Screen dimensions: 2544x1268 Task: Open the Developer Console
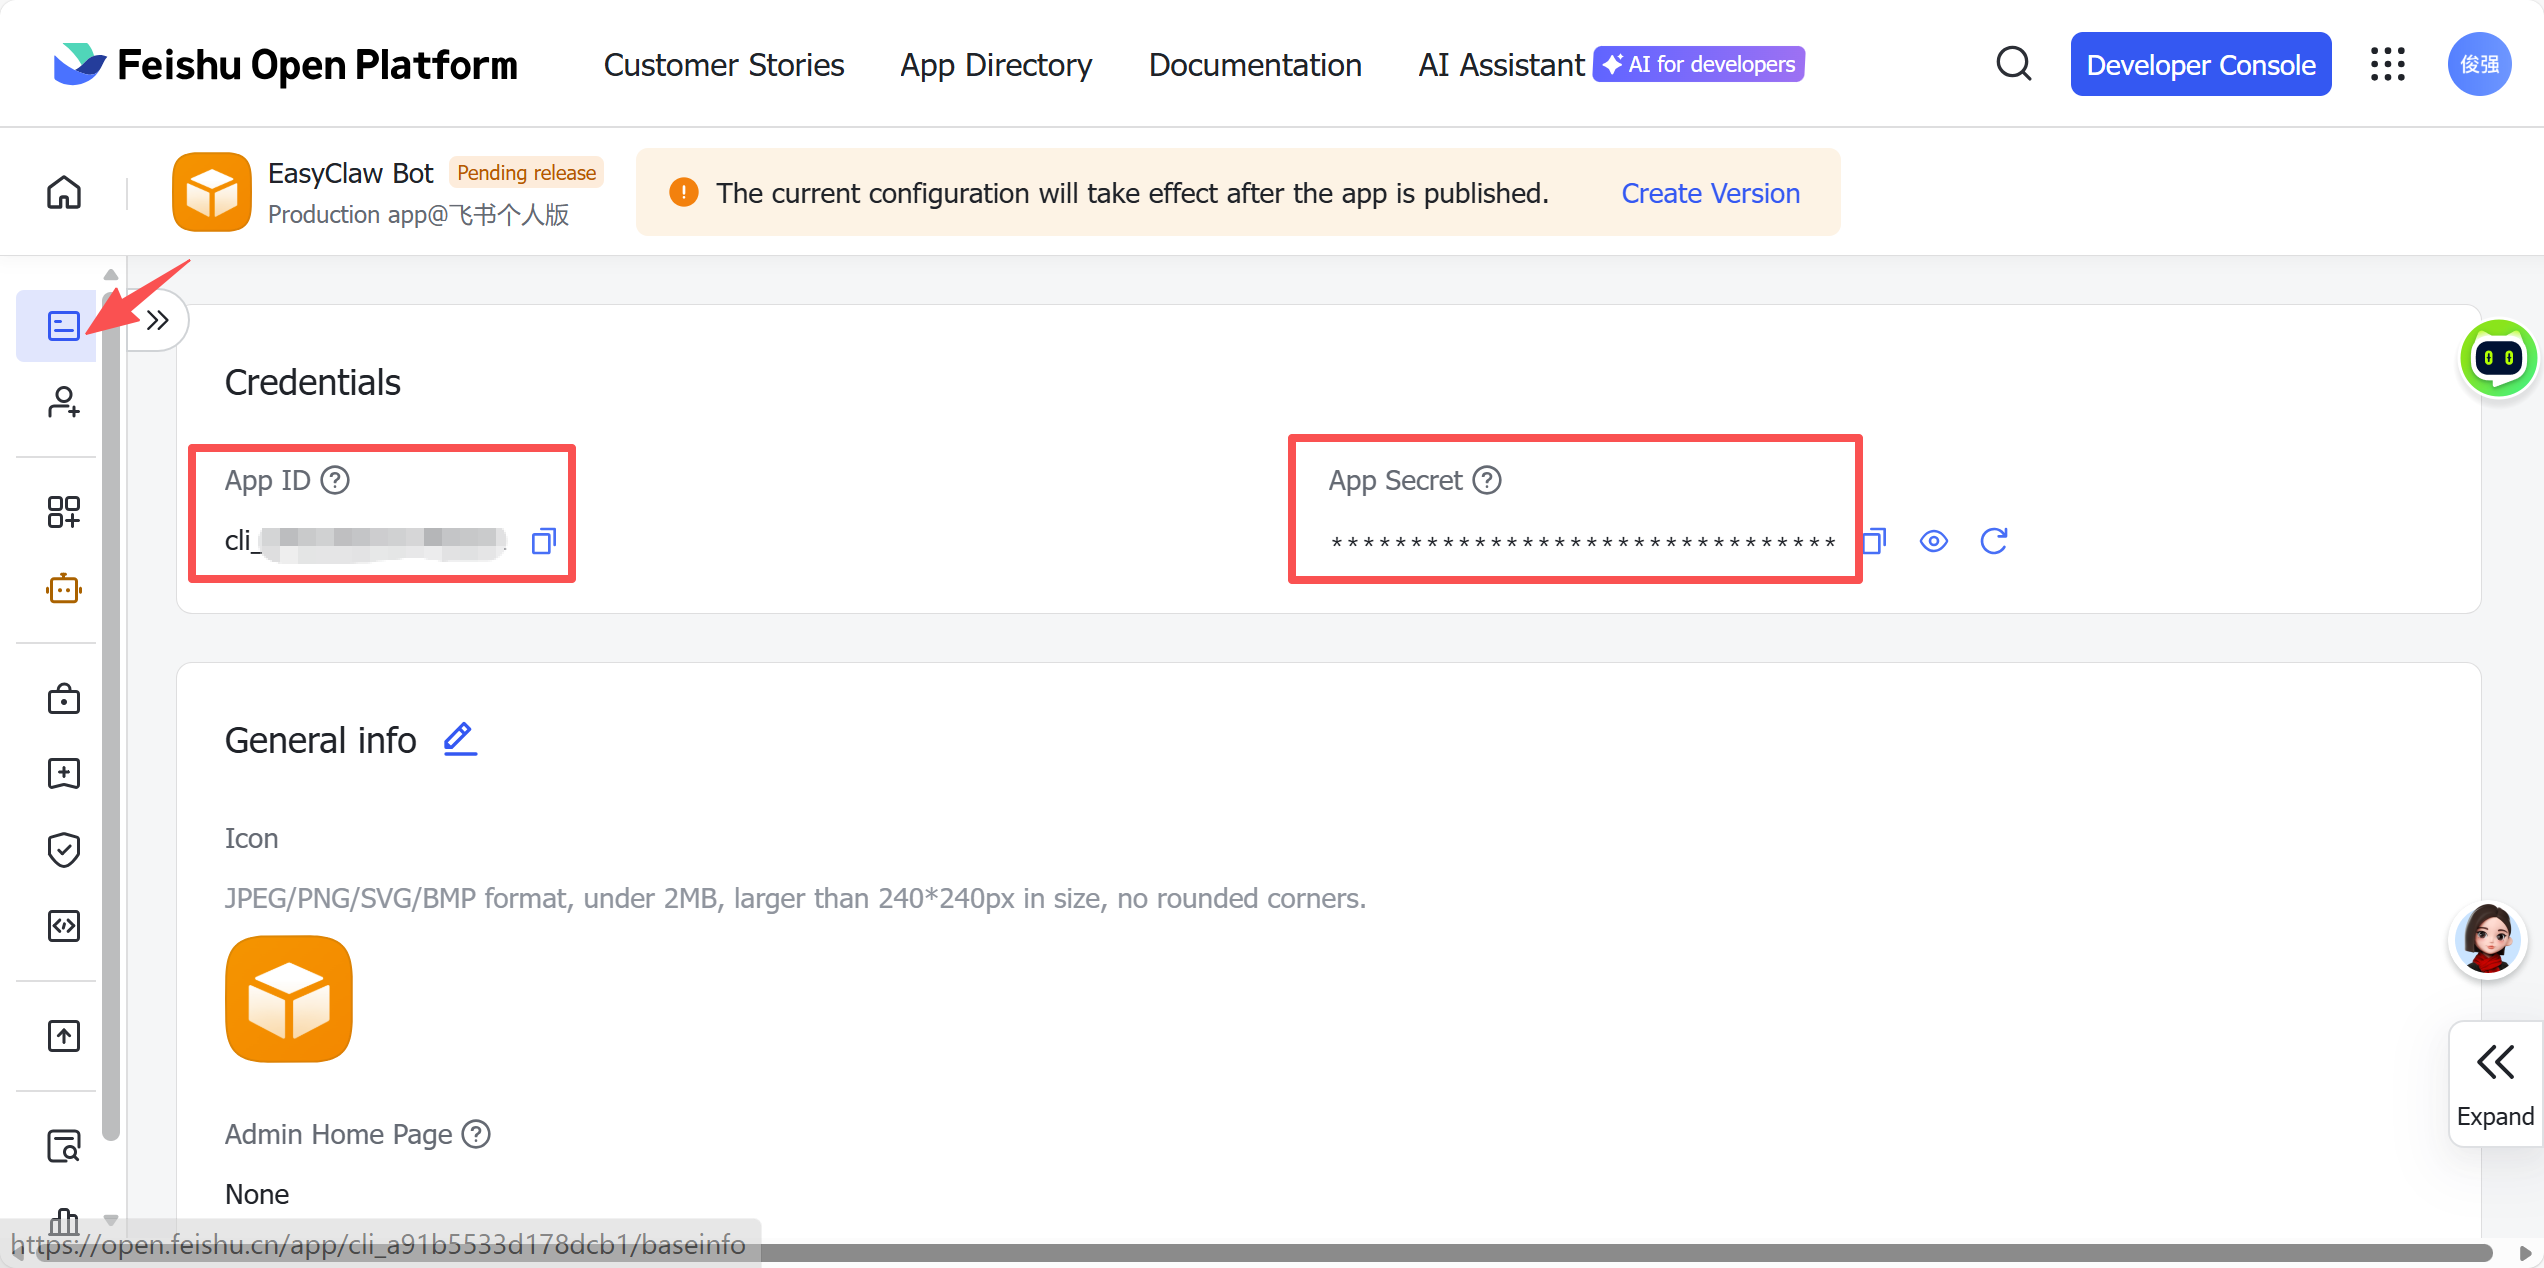pyautogui.click(x=2200, y=65)
